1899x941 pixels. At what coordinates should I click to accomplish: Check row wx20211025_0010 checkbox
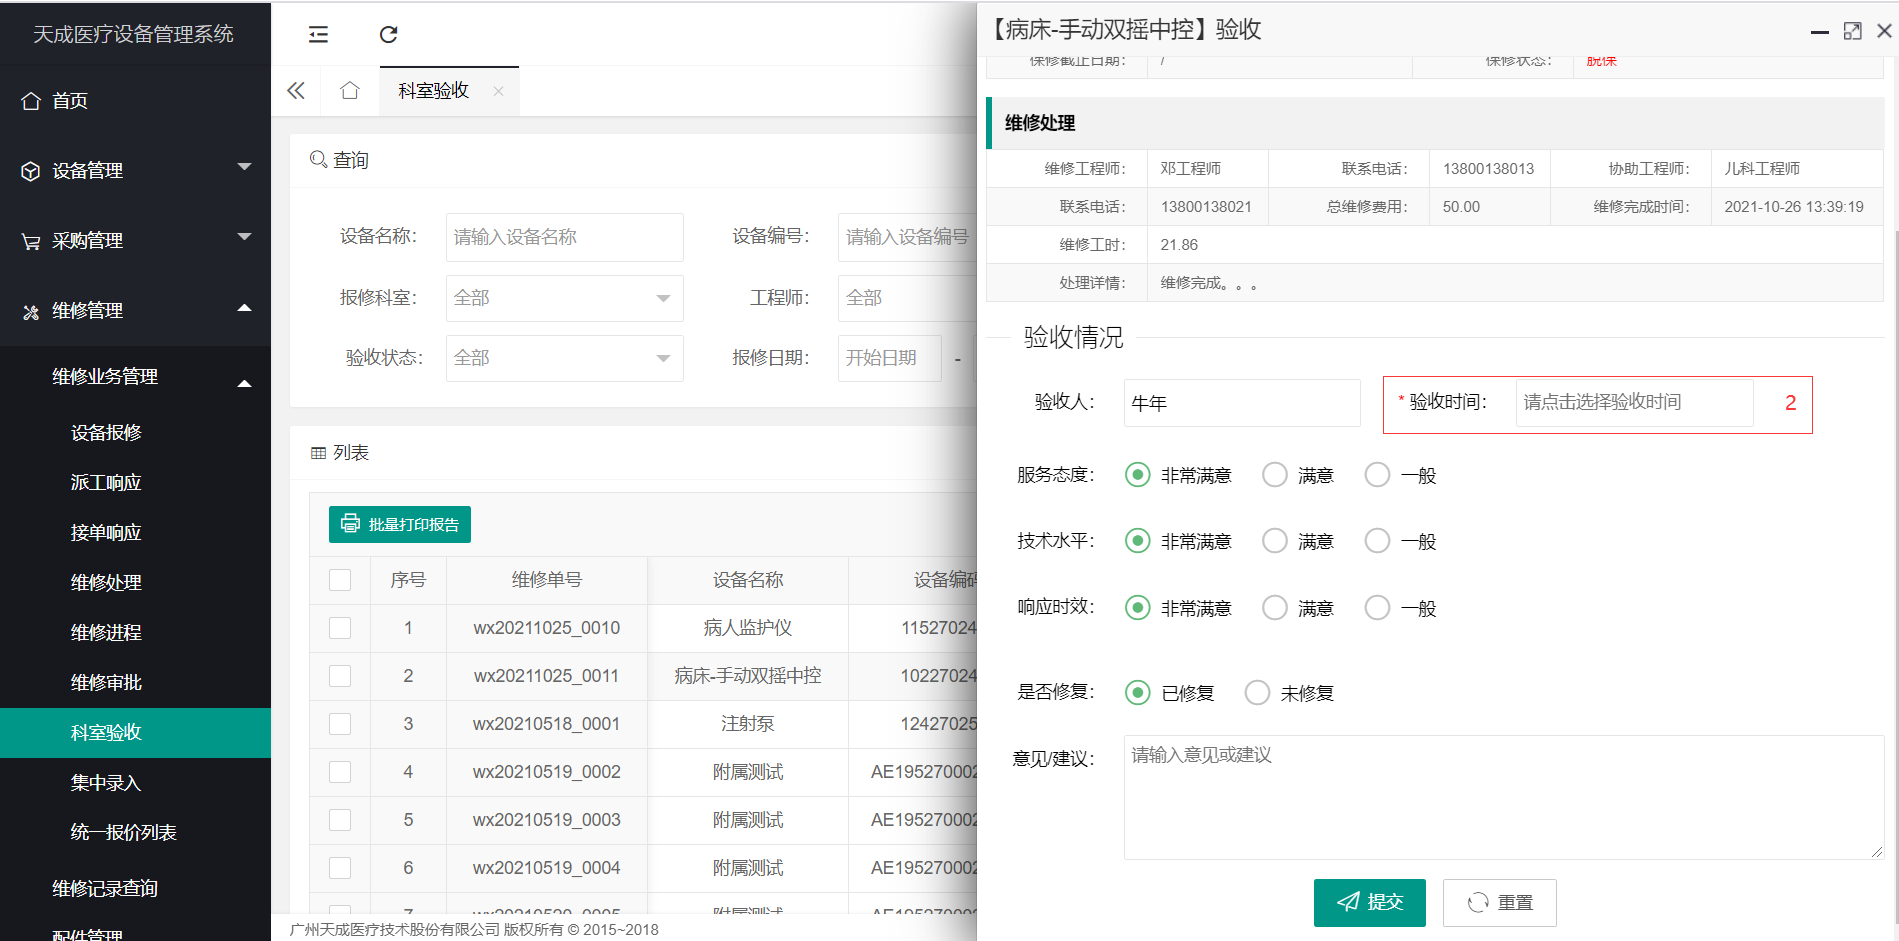340,628
